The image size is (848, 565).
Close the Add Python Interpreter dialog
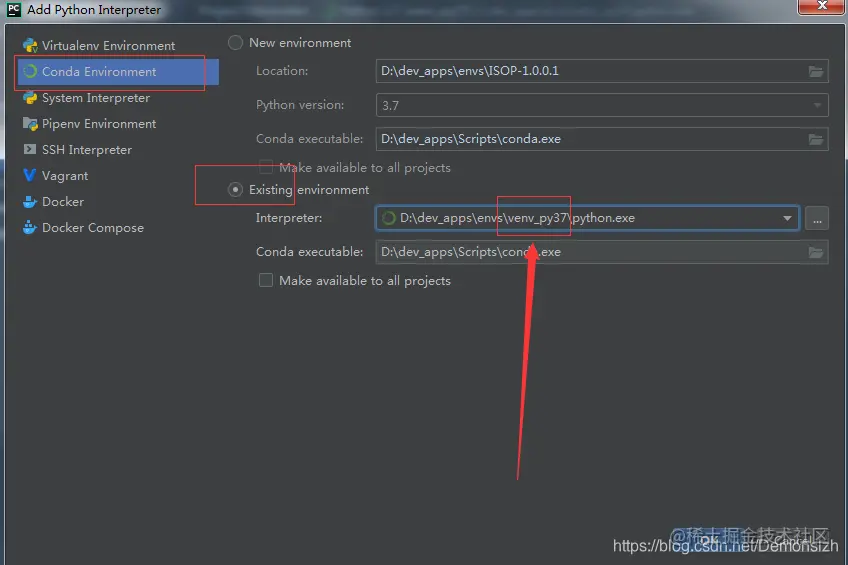(822, 6)
